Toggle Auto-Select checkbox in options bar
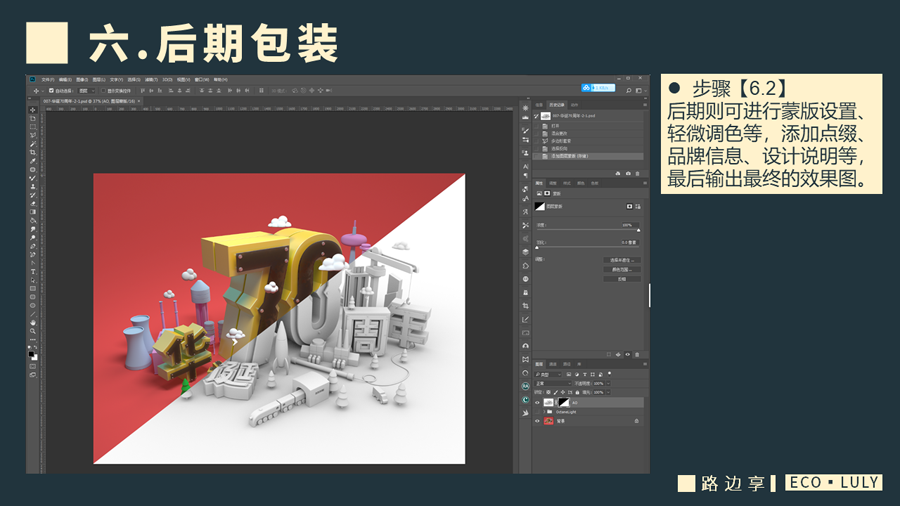This screenshot has width=900, height=506. (52, 91)
